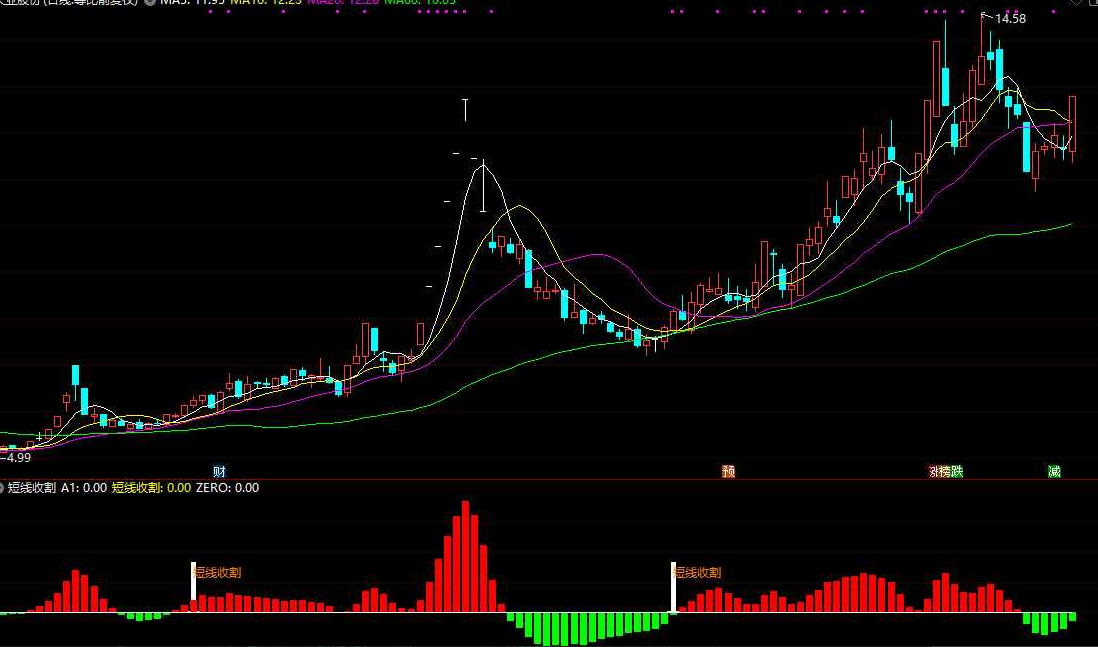1098x647 pixels.
Task: Select the yellow MA10 moving average label
Action: pos(266,2)
